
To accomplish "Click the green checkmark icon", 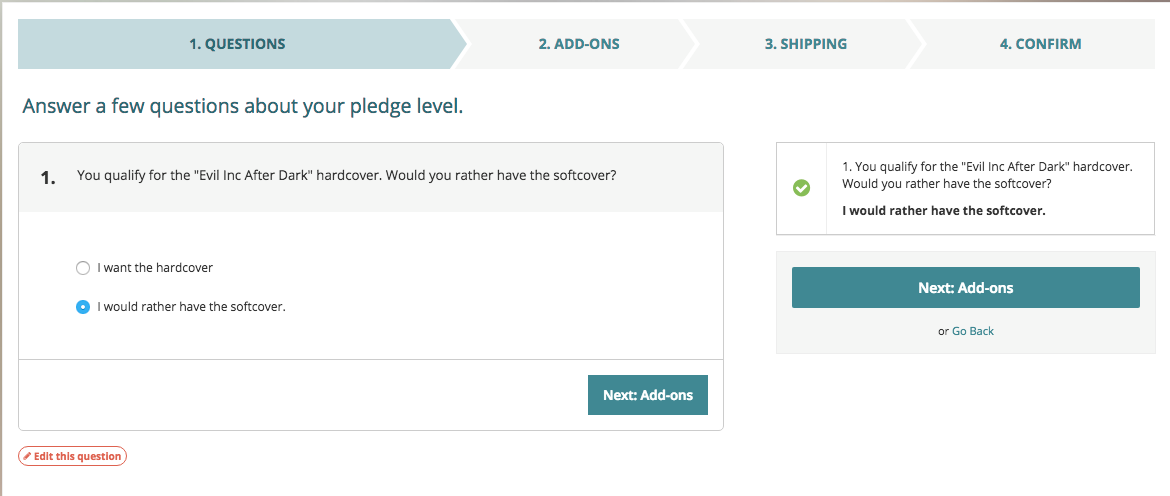I will point(801,187).
